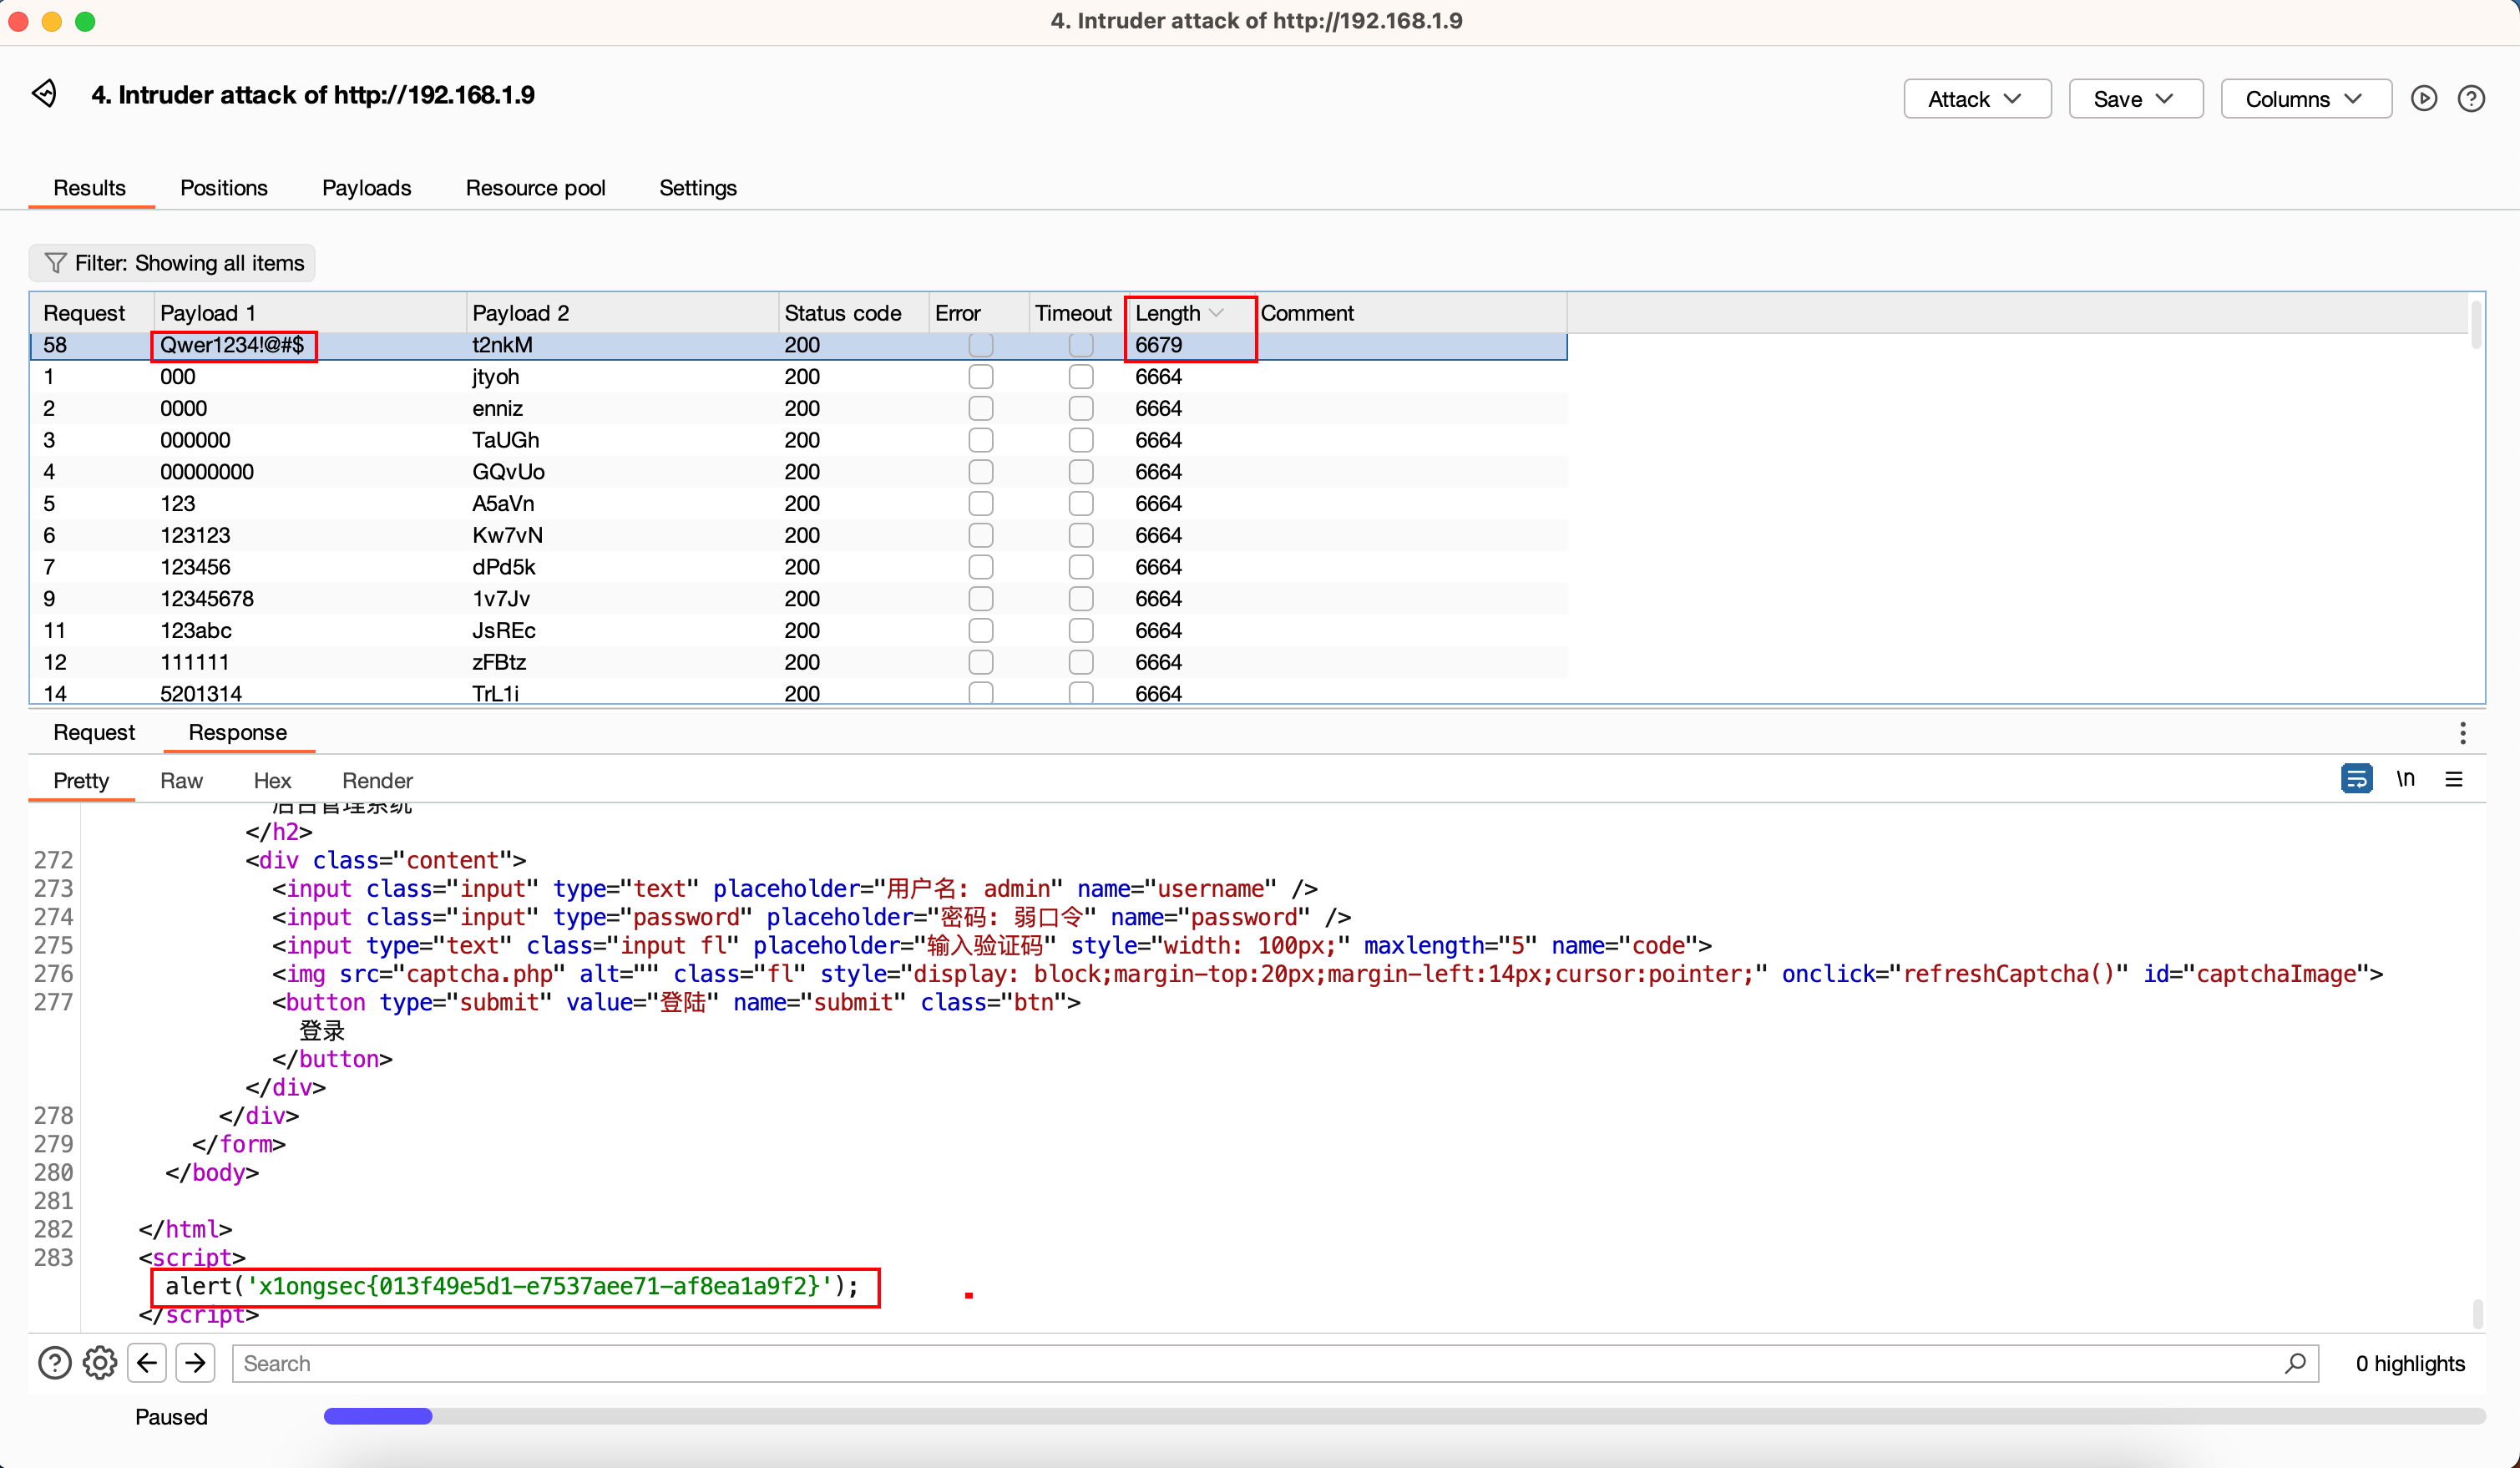Sort by the Status code column header
This screenshot has height=1468, width=2520.
(853, 313)
